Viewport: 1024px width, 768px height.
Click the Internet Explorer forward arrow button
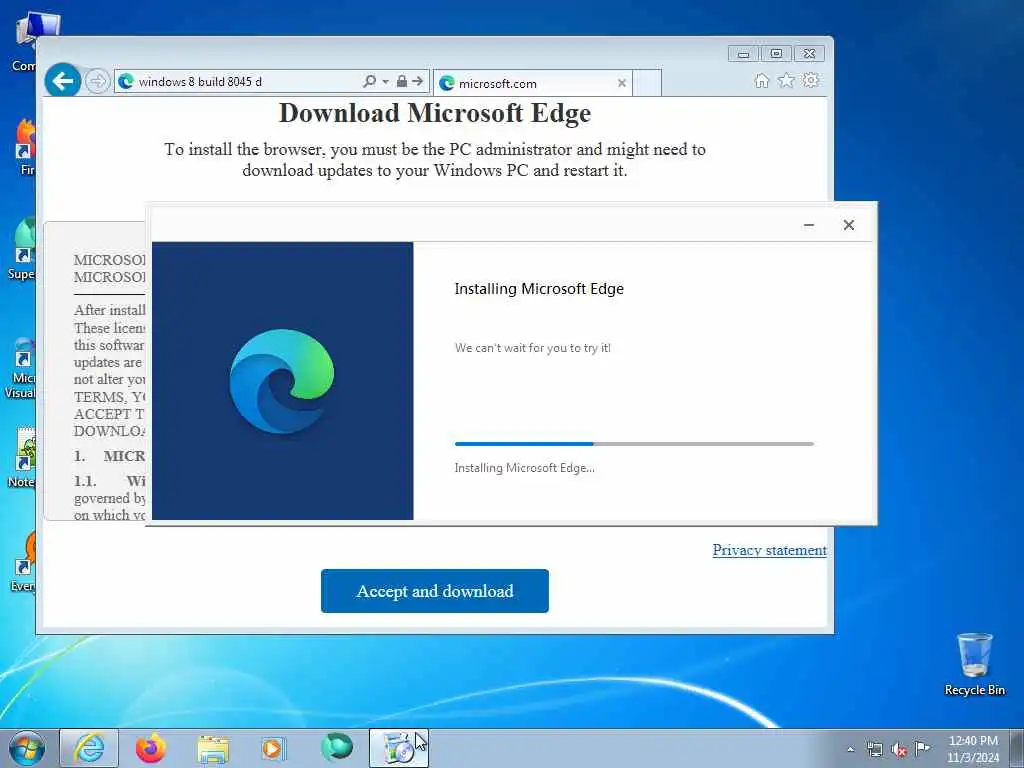97,82
